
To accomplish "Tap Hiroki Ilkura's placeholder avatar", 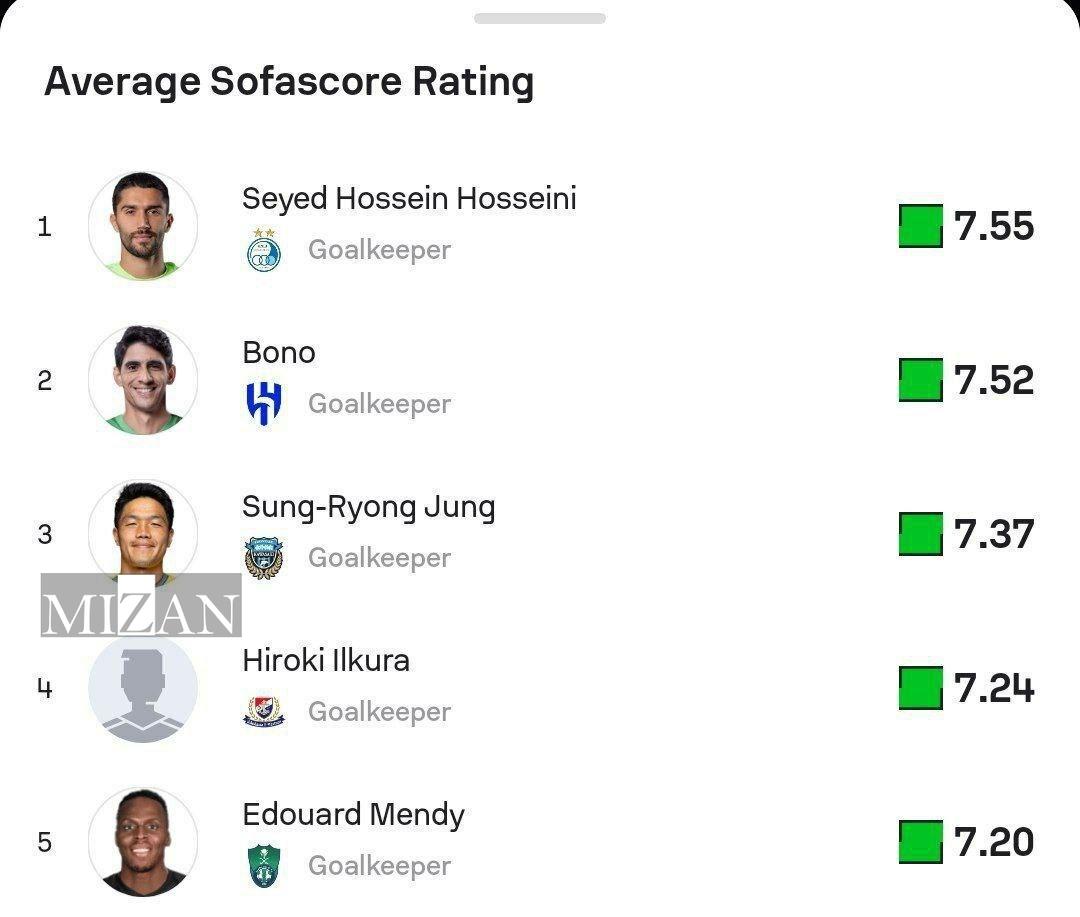I will (x=143, y=689).
